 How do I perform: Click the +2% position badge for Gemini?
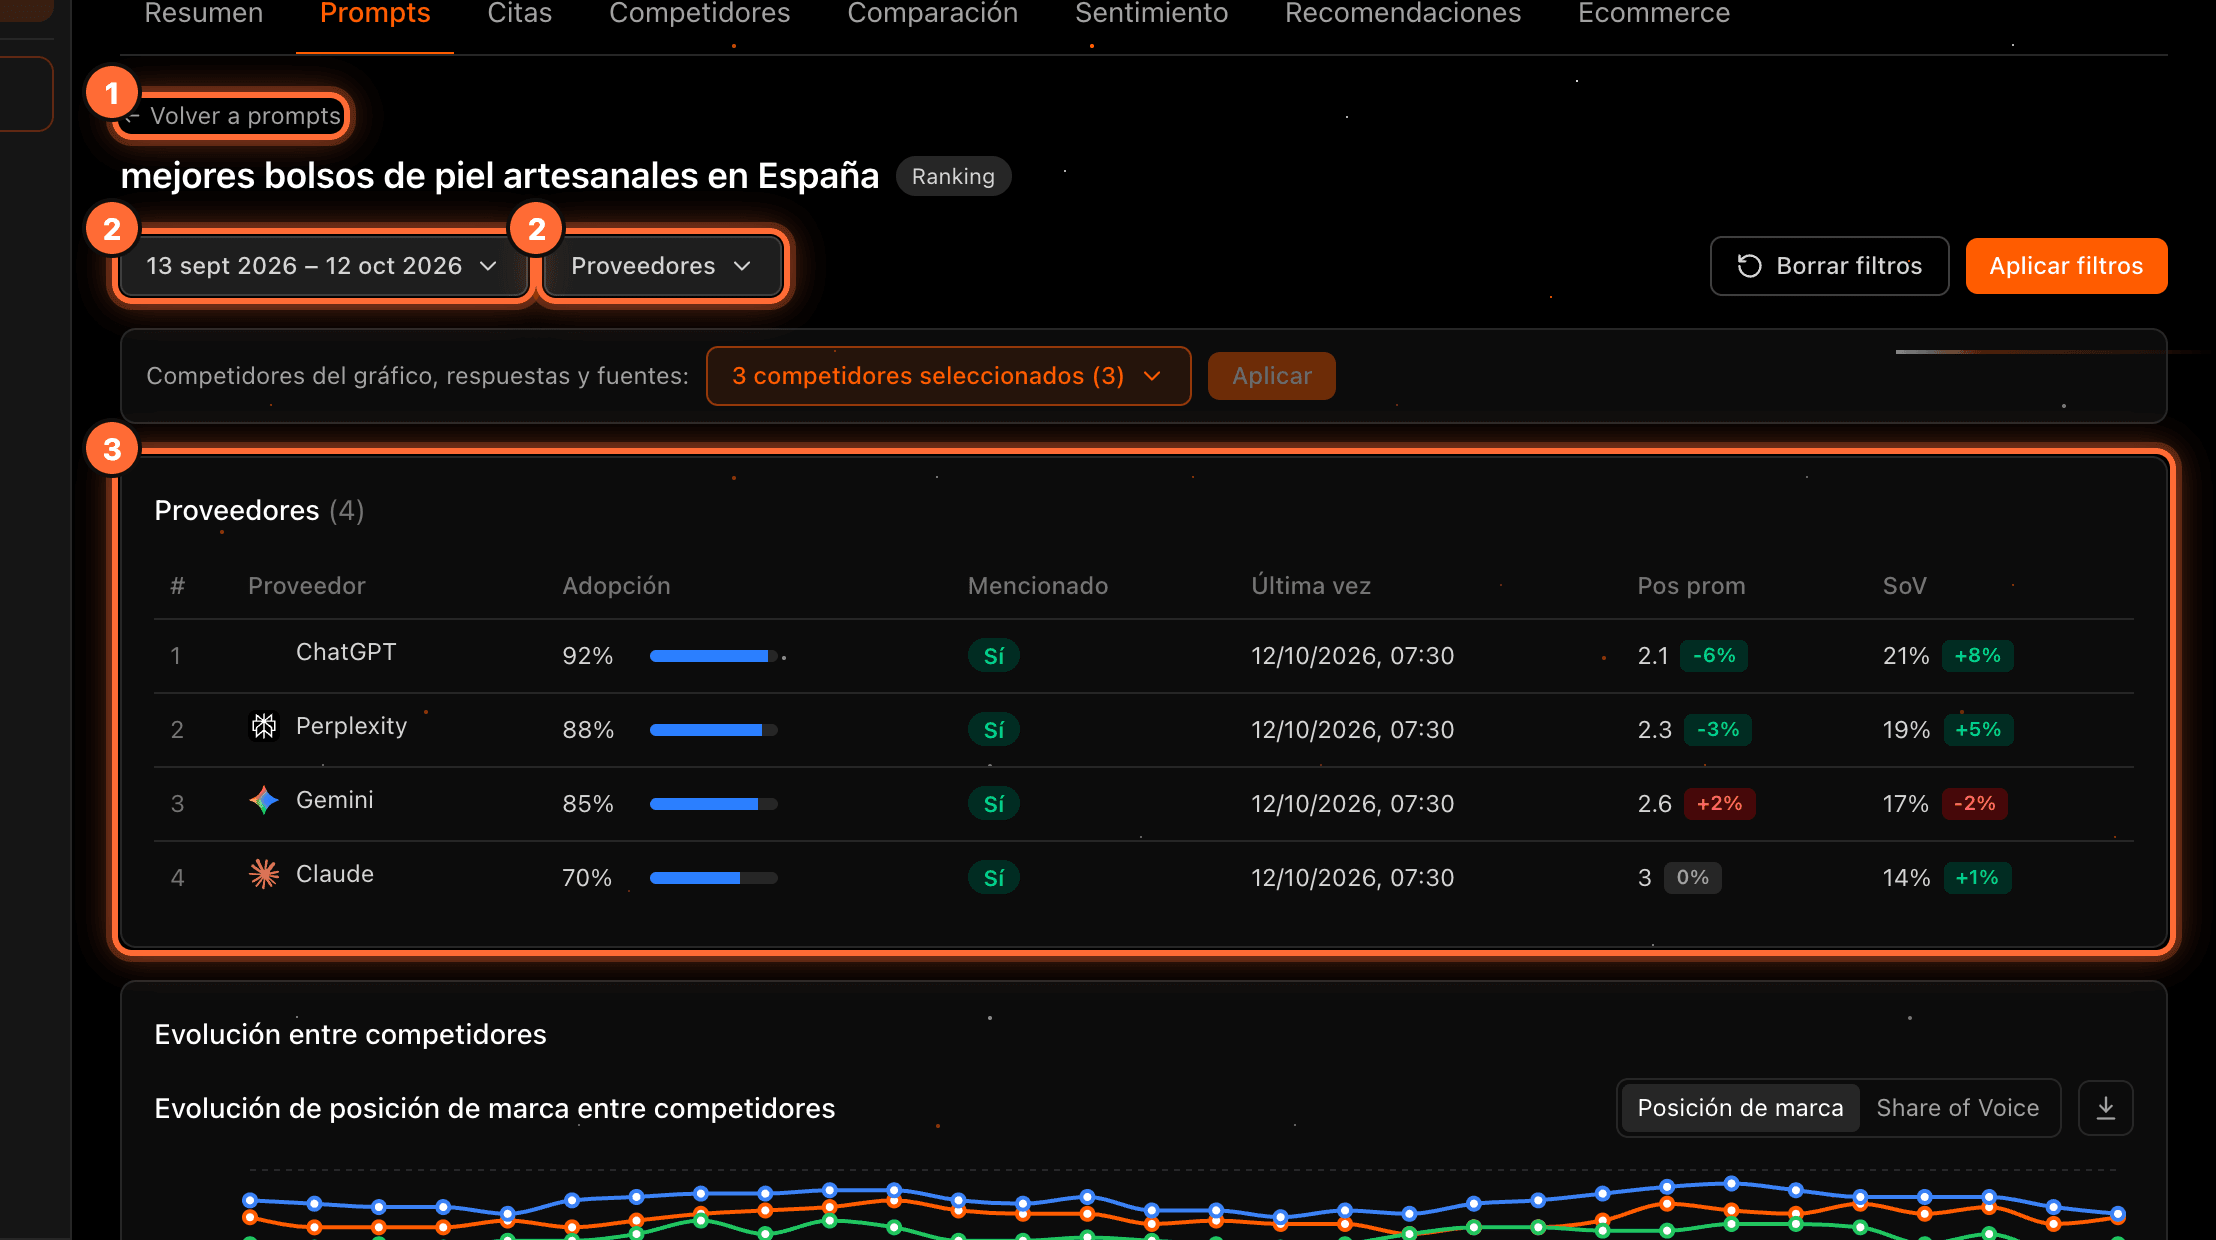pos(1719,804)
